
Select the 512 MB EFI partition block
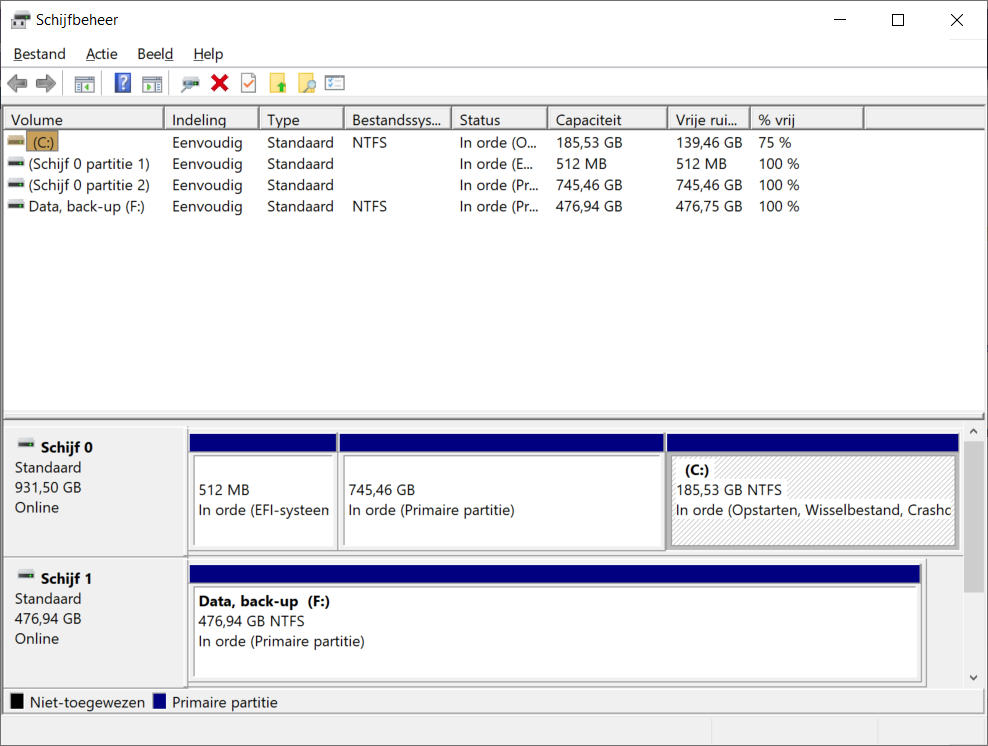pyautogui.click(x=263, y=500)
